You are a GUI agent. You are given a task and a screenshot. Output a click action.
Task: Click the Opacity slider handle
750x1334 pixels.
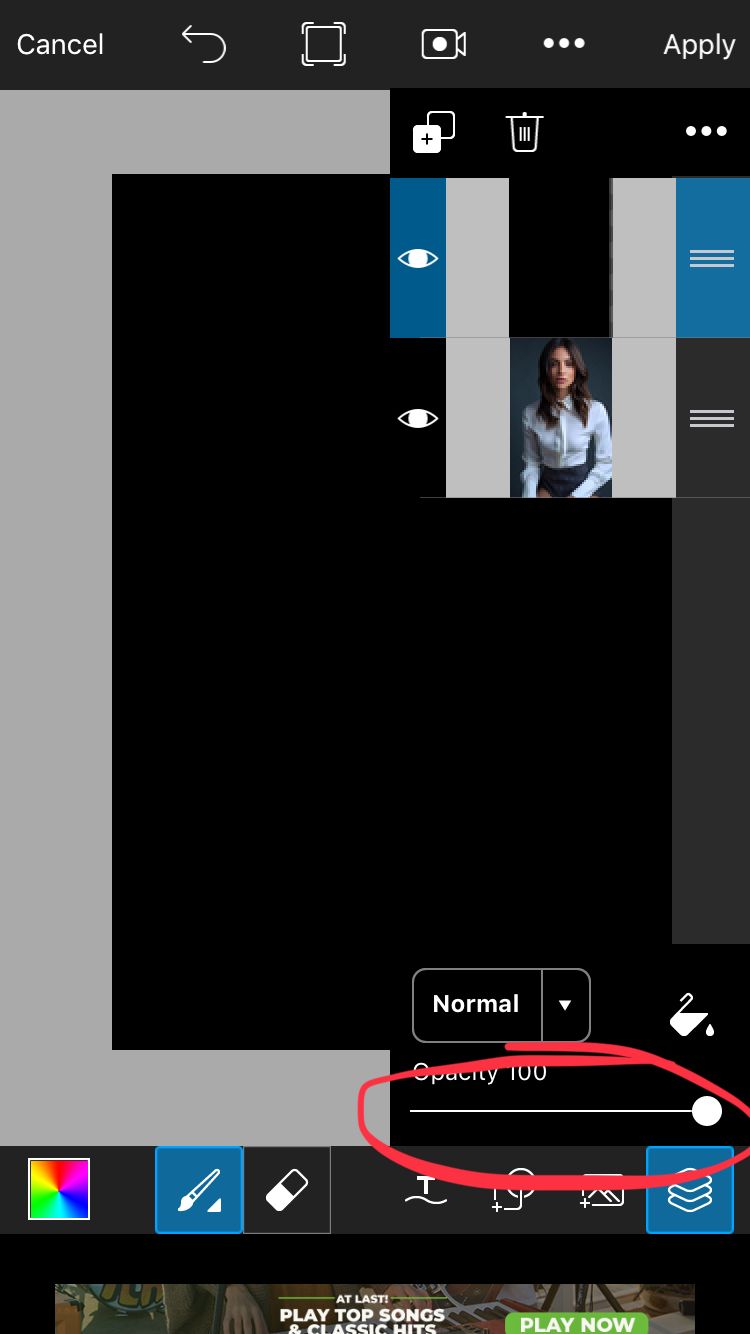[707, 1111]
